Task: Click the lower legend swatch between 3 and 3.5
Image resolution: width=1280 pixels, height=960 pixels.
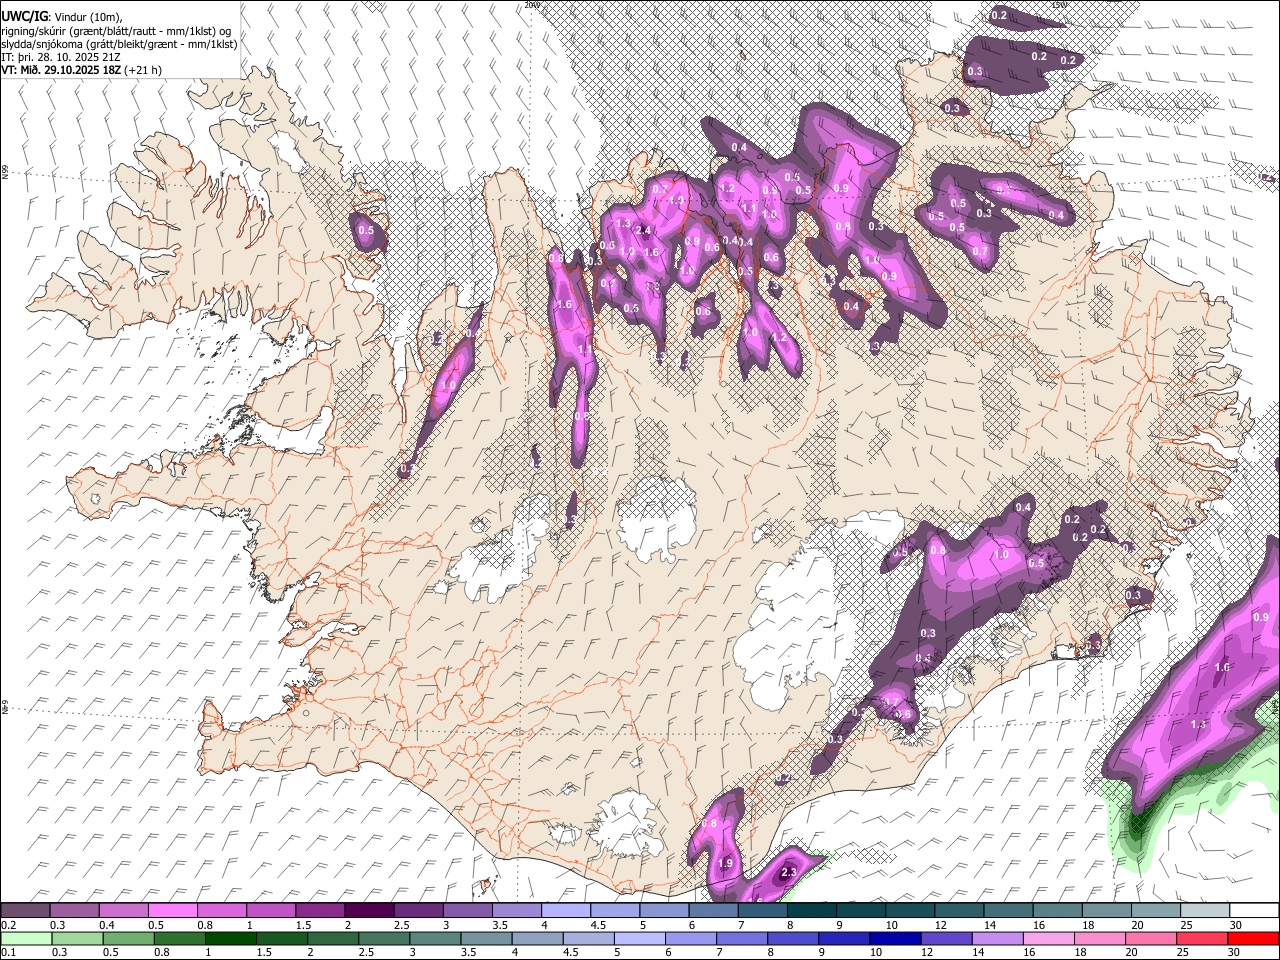Action: (x=435, y=938)
